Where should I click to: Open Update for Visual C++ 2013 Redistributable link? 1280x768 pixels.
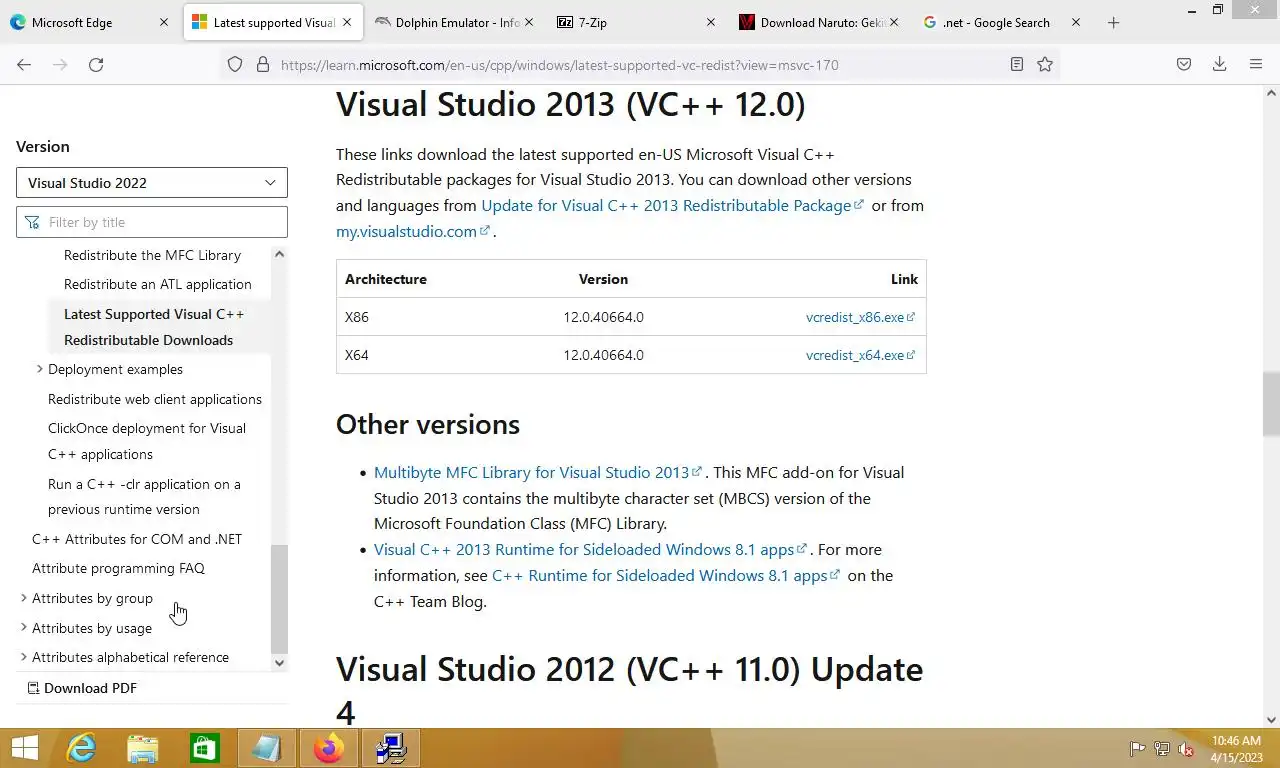(x=672, y=205)
